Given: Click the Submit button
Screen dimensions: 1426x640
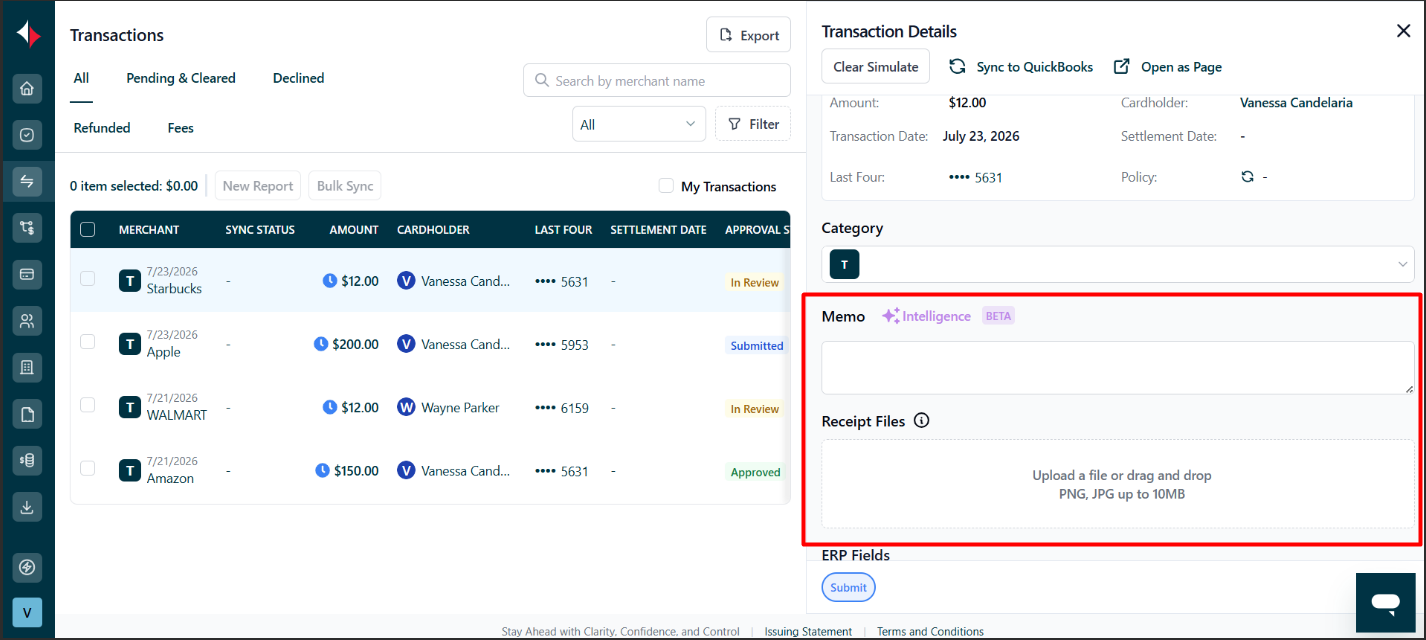Looking at the screenshot, I should [848, 587].
